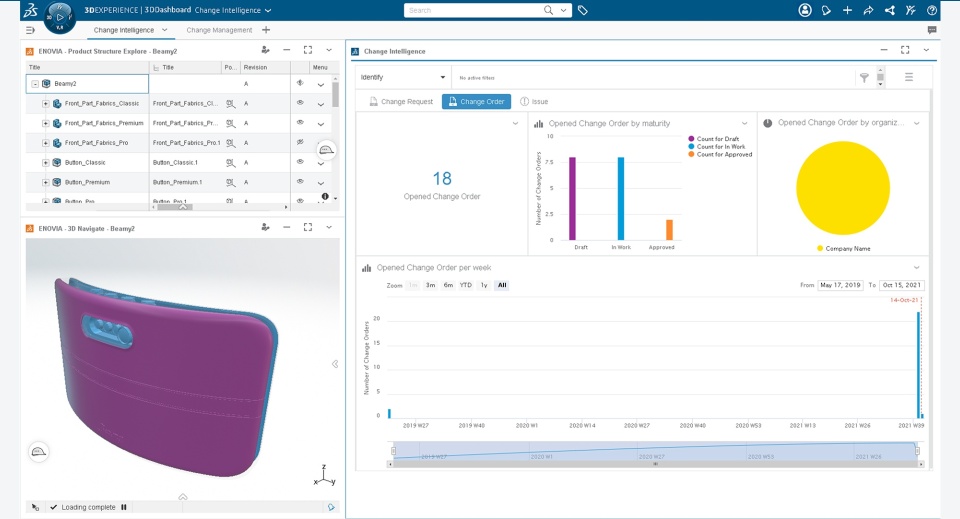Viewport: 960px width, 519px height.
Task: Toggle Count for In Work legend entry
Action: (717, 147)
